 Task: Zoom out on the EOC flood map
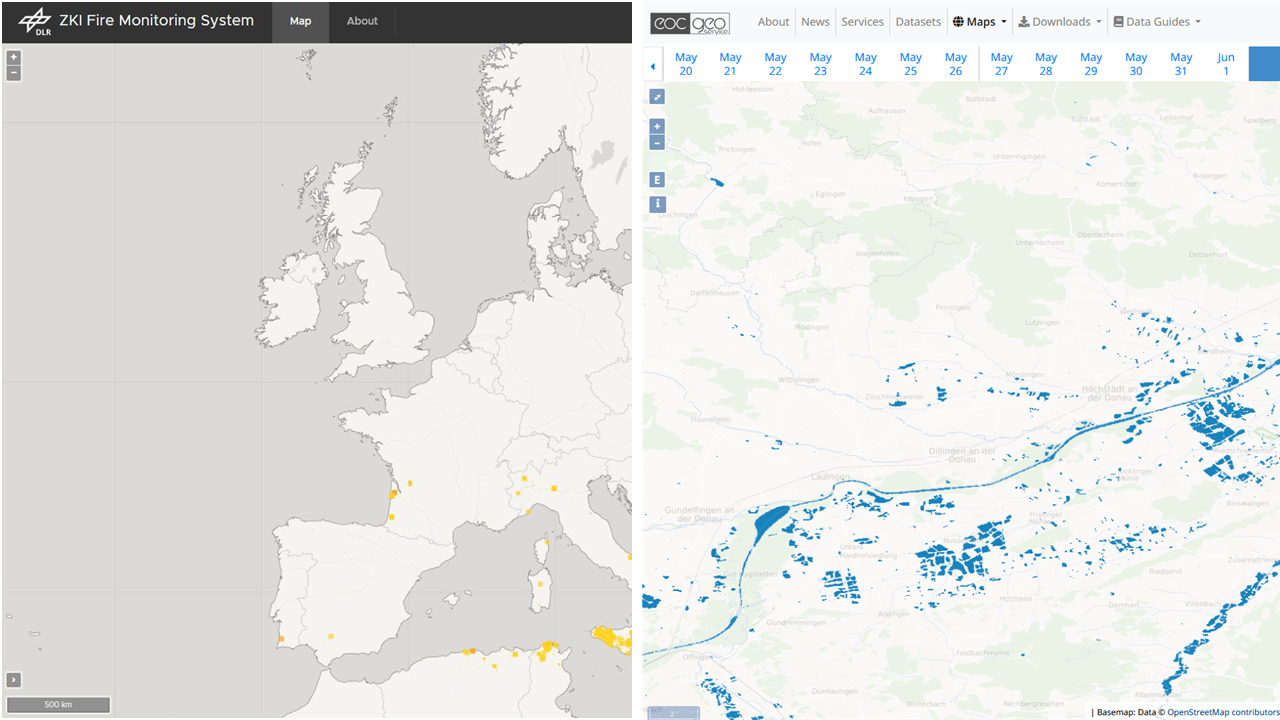click(x=657, y=143)
